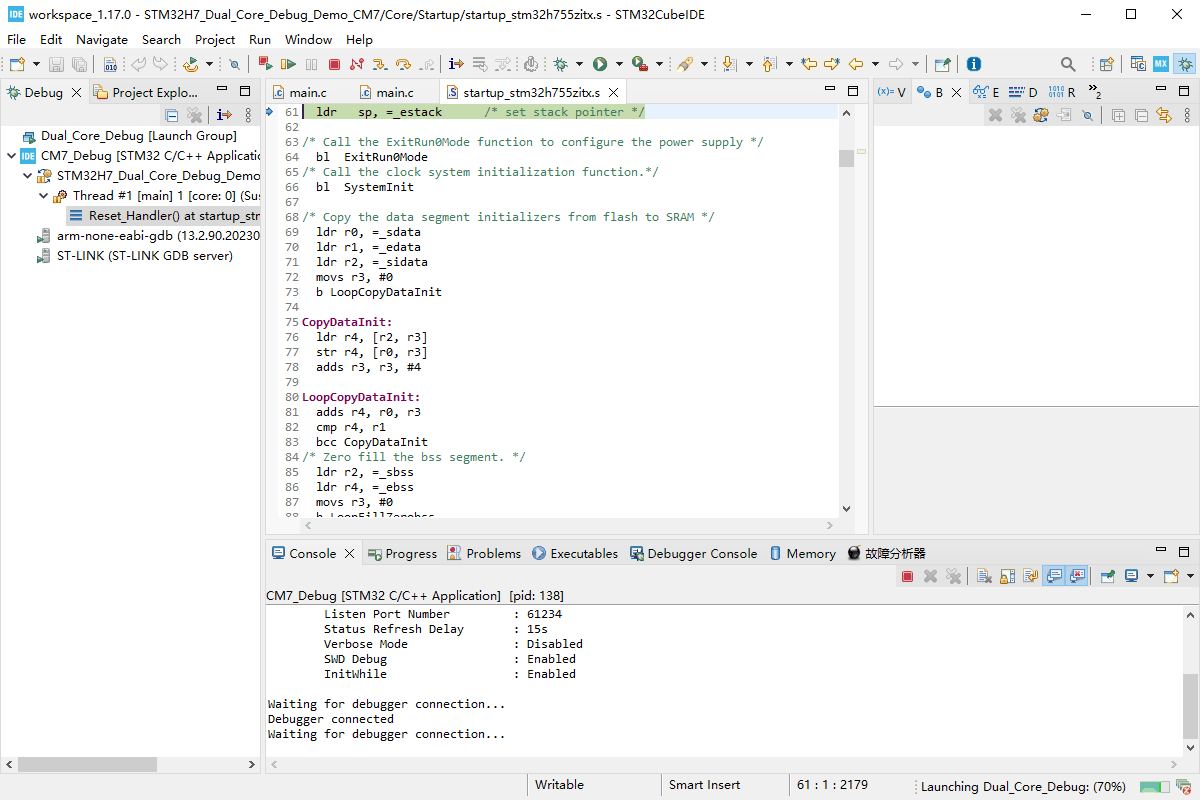The image size is (1200, 800).
Task: Click the Disconnect debug icon
Action: (x=356, y=64)
